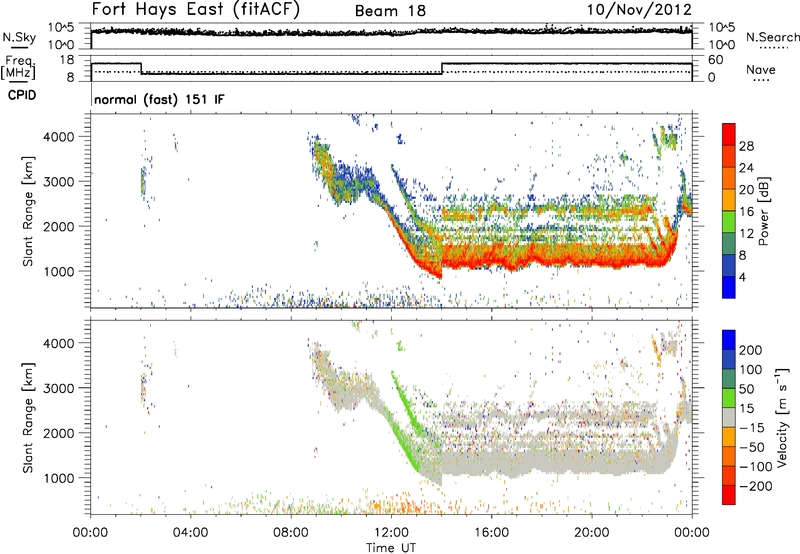This screenshot has width=800, height=554.
Task: Click the 'Nave' legend label
Action: [x=761, y=70]
